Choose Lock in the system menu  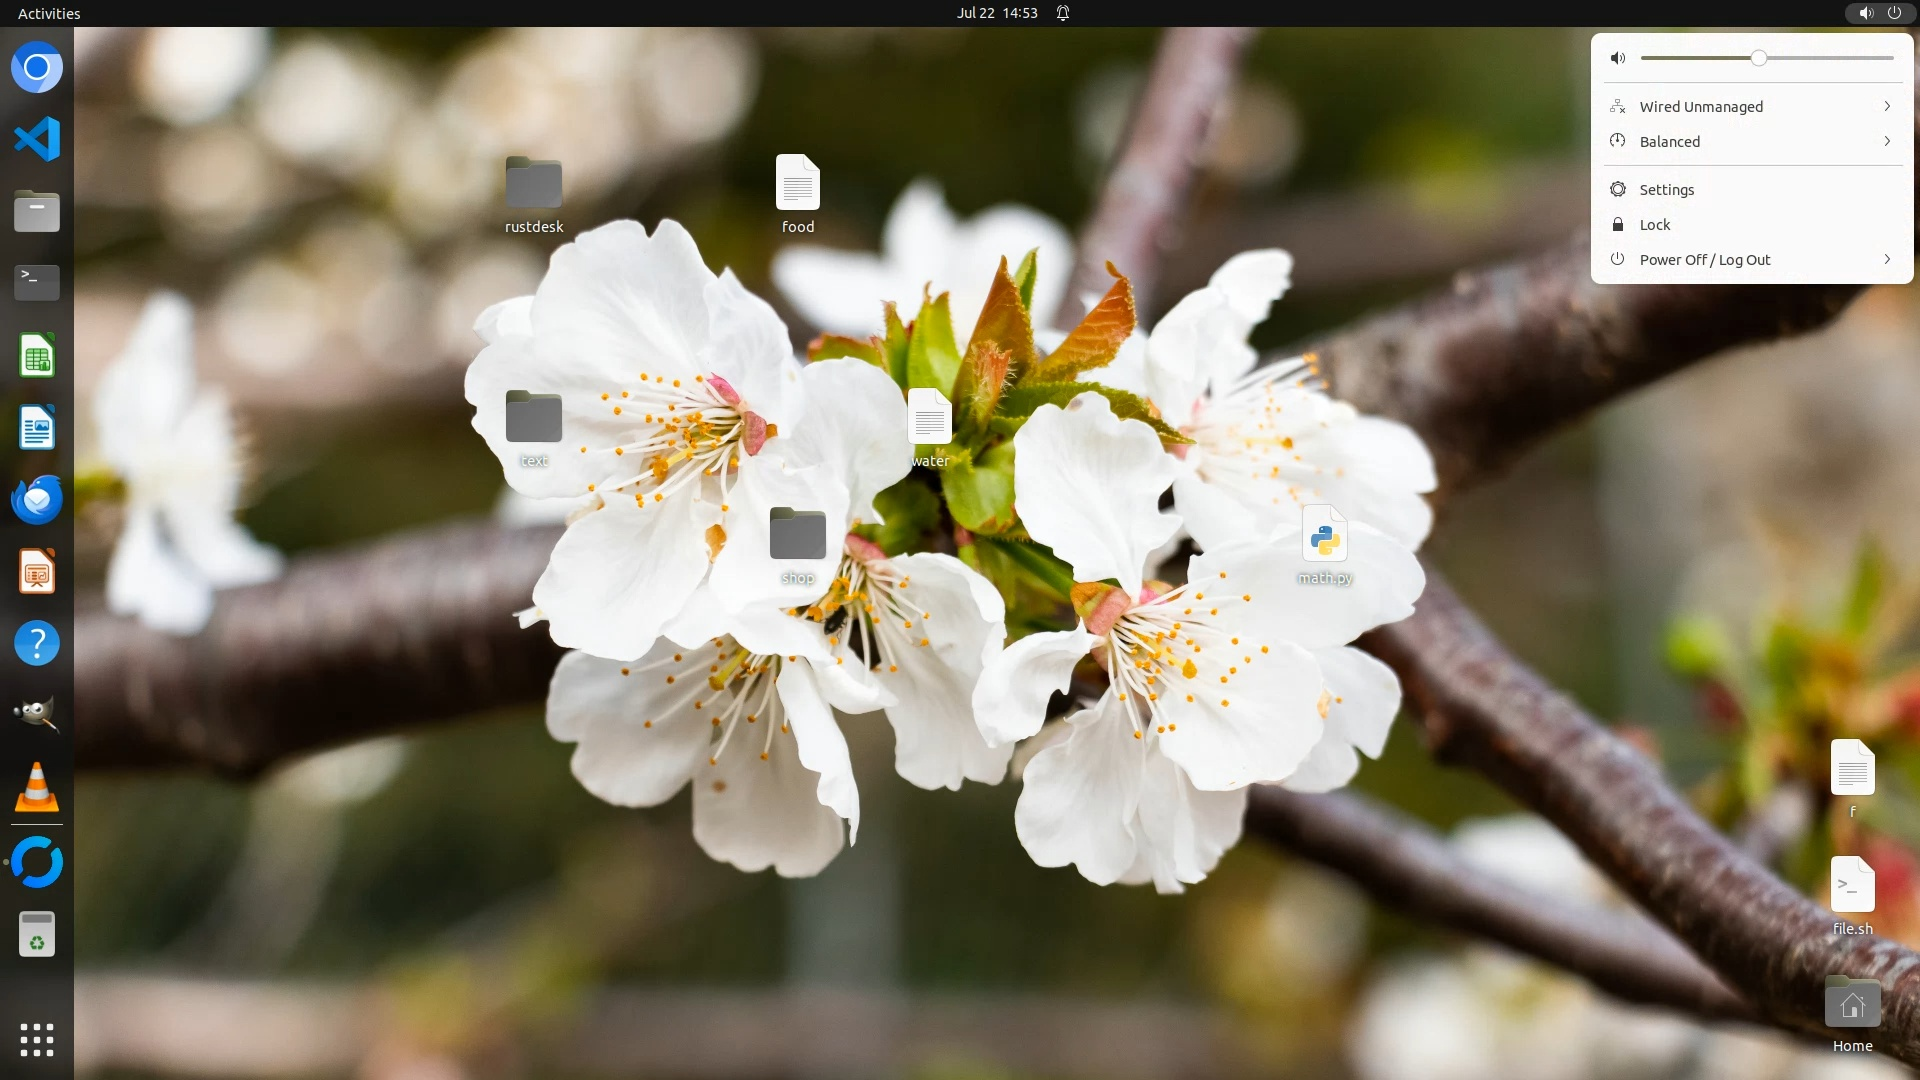(1654, 225)
